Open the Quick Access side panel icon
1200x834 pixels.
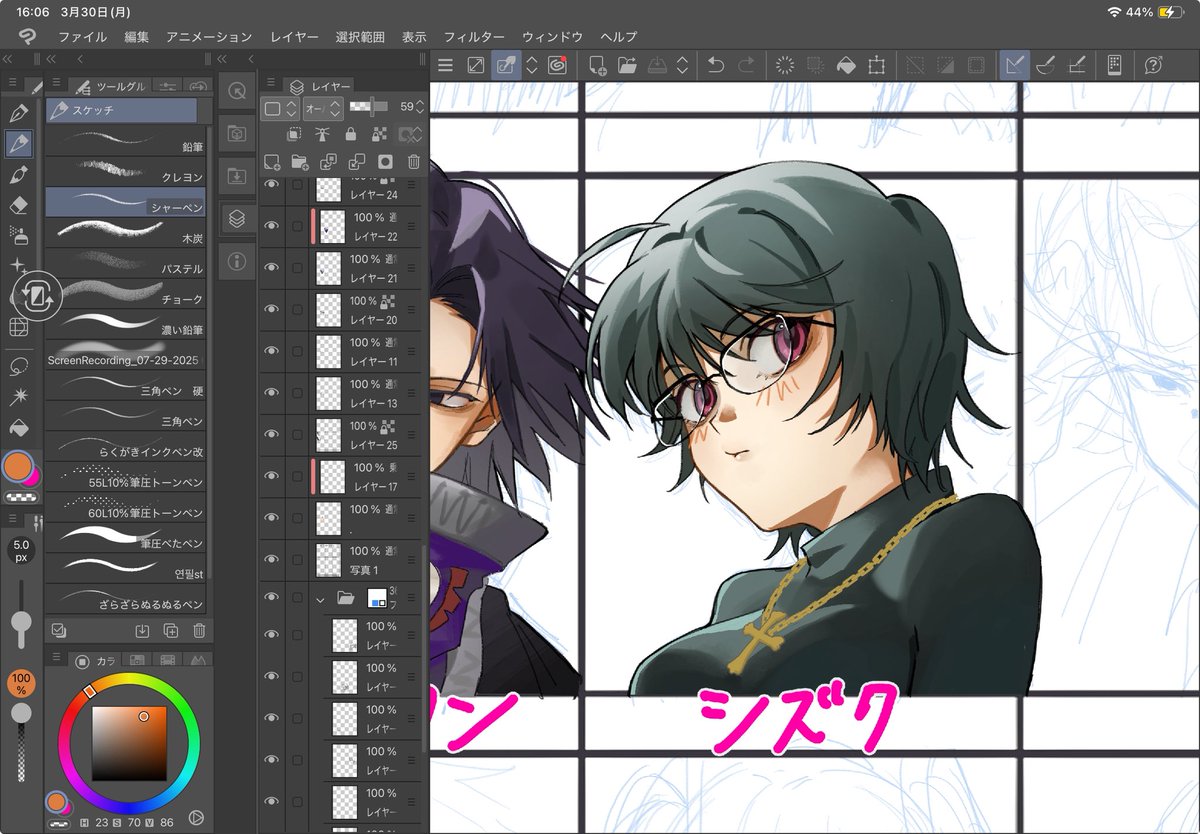point(237,90)
